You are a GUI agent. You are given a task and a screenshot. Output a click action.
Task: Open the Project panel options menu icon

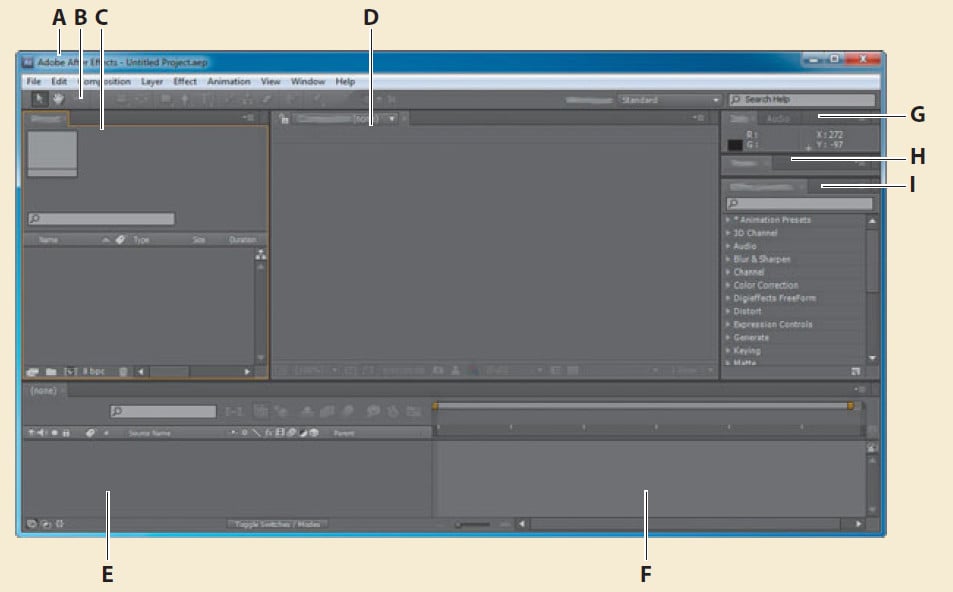click(248, 117)
